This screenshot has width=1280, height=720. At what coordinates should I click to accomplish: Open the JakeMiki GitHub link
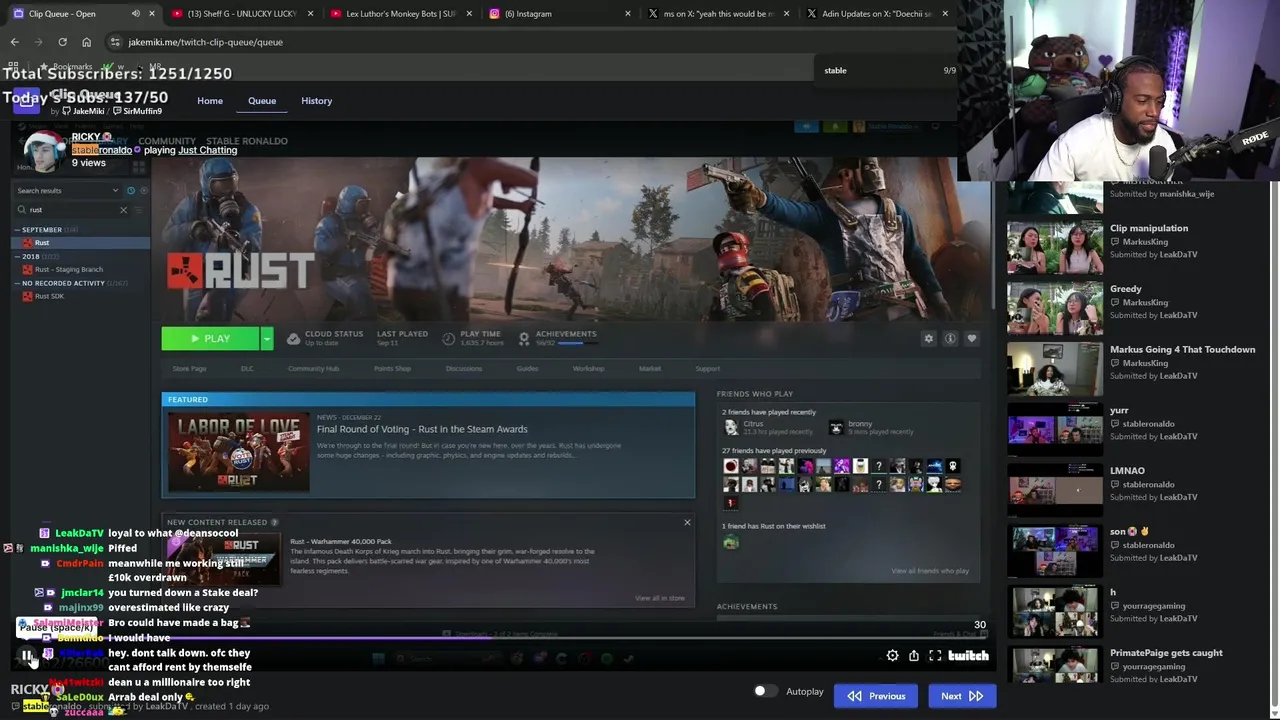tap(83, 111)
